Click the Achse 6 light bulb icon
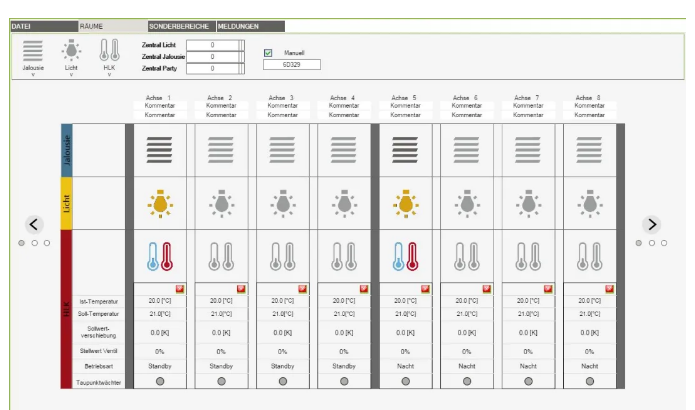695x410 pixels. pyautogui.click(x=466, y=203)
